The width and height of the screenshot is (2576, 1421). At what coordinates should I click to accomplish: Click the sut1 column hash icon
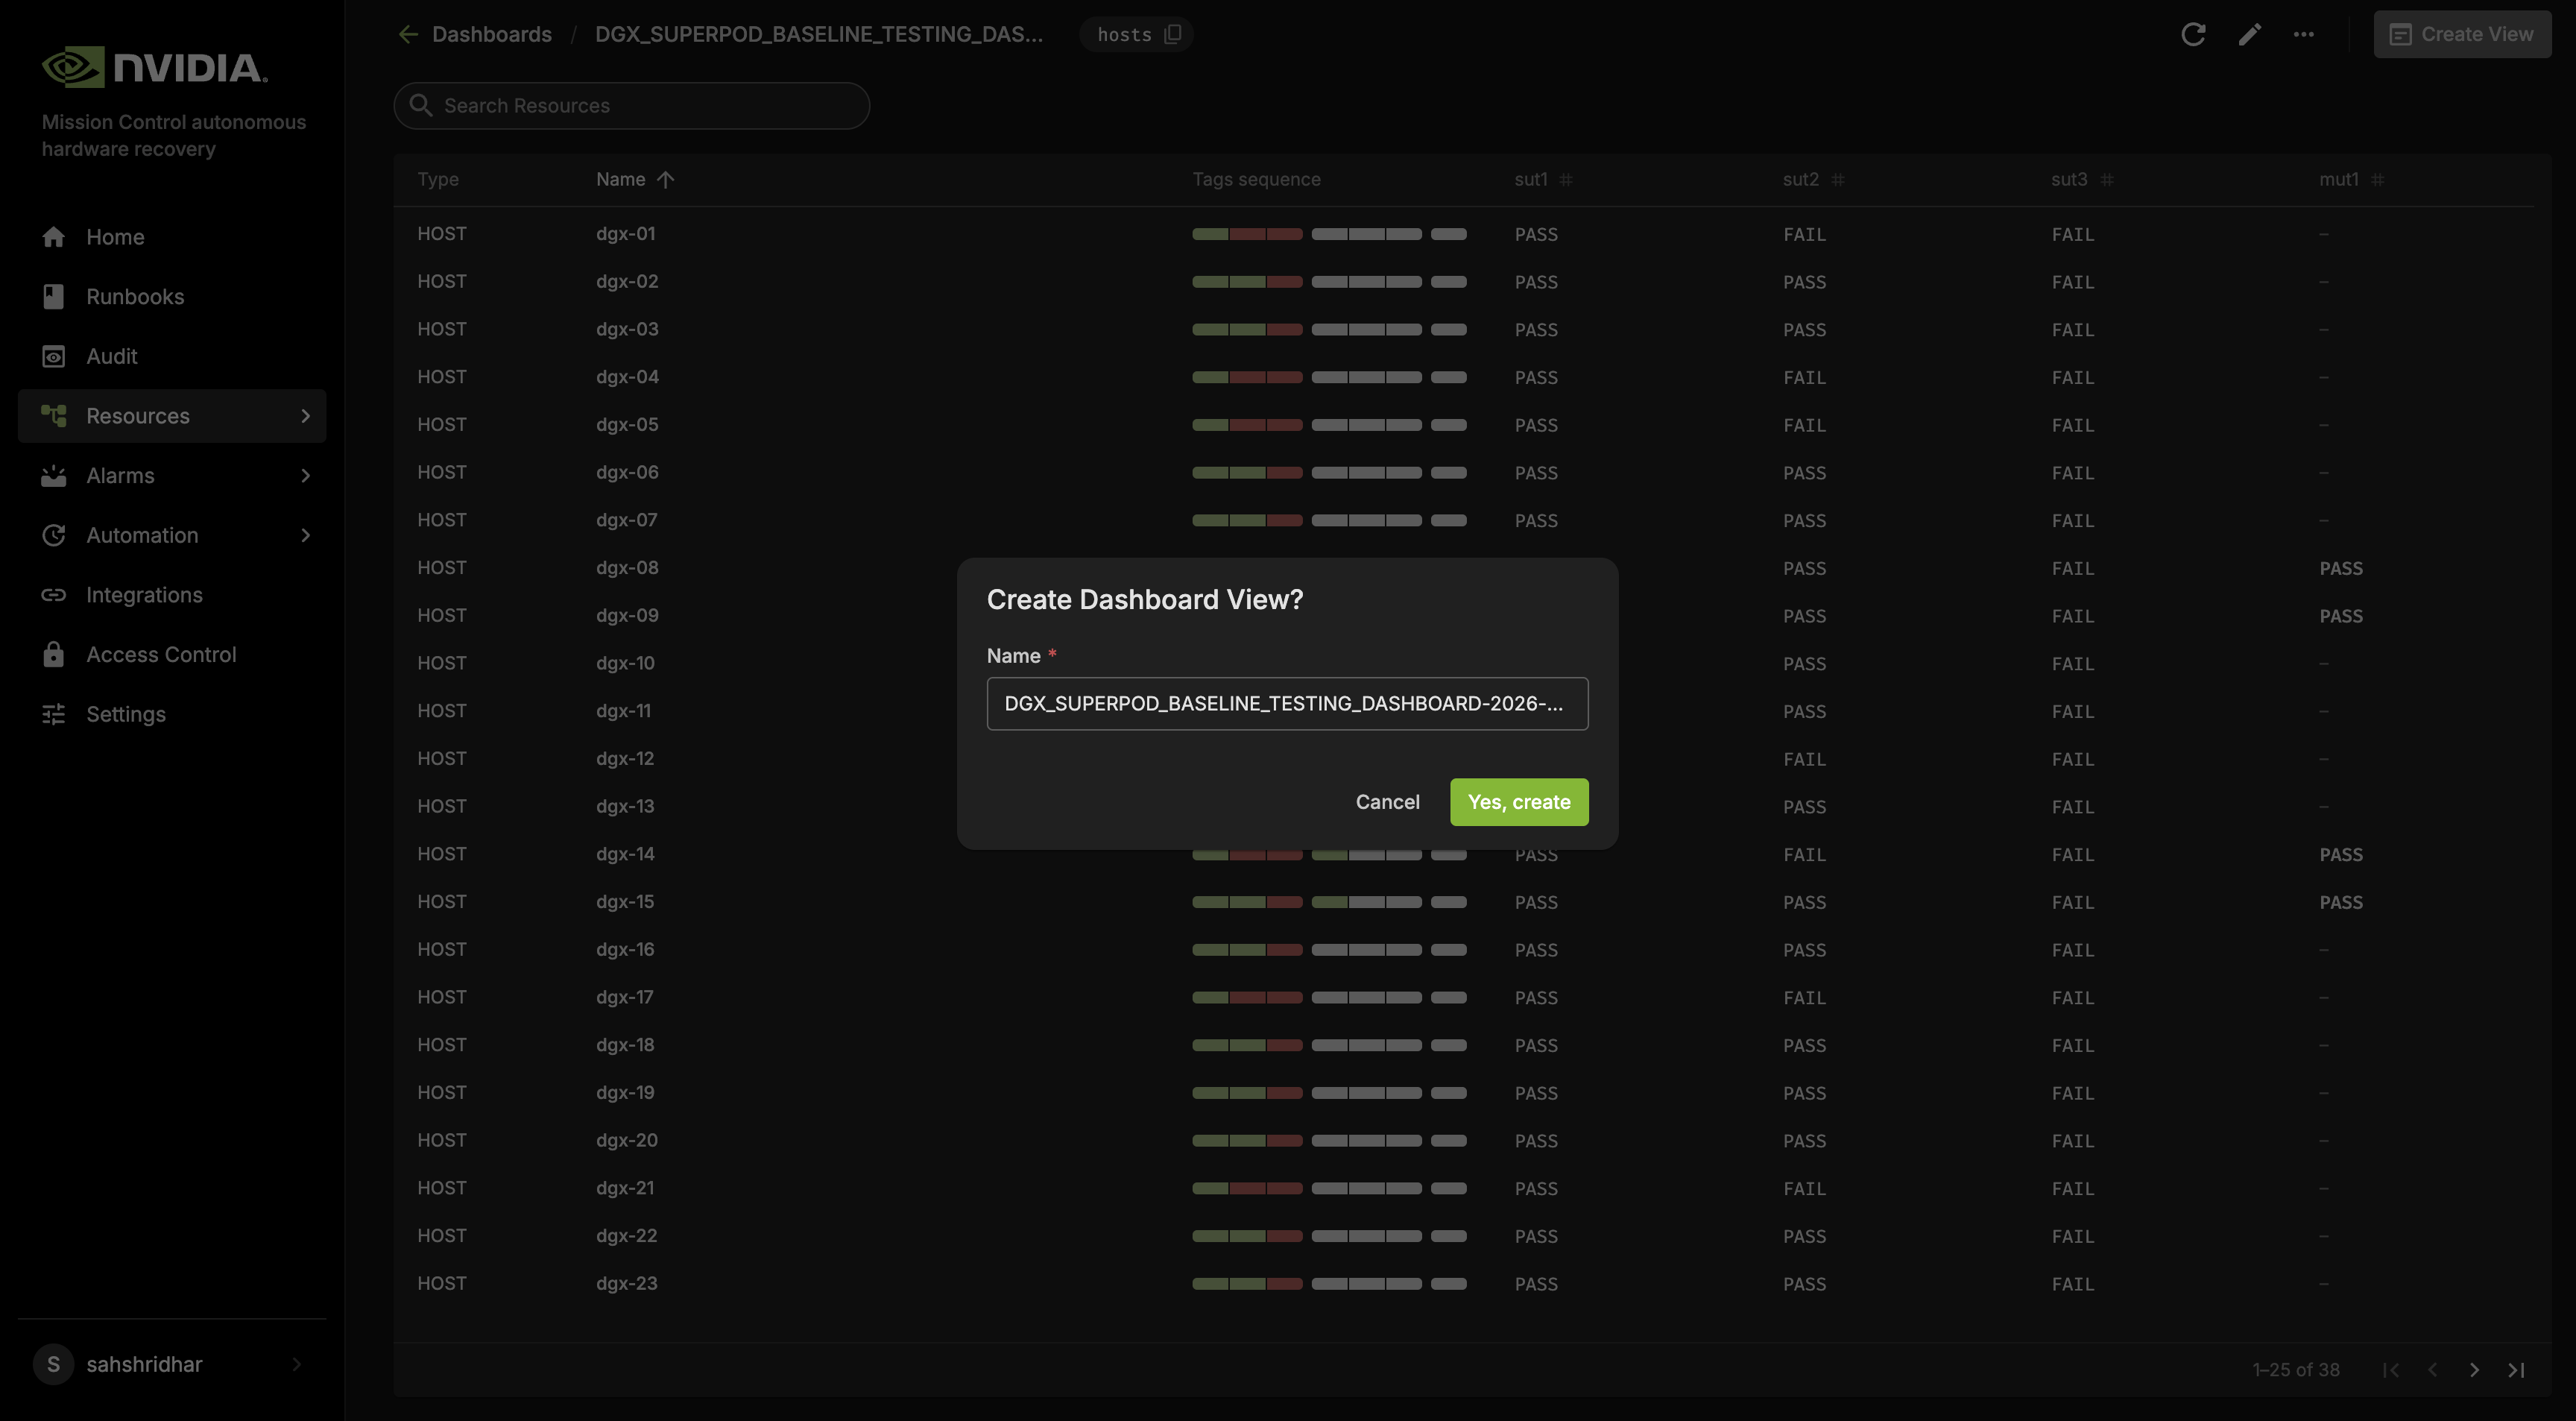point(1567,180)
